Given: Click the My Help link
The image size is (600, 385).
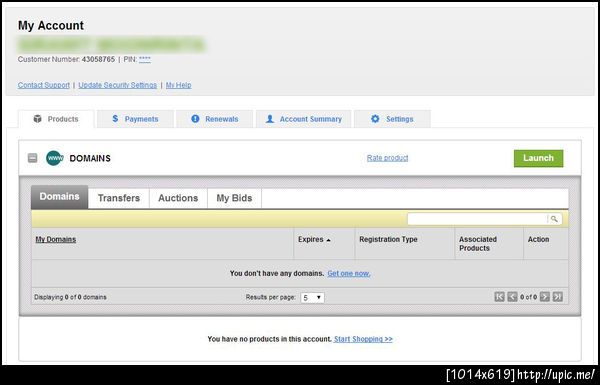Looking at the screenshot, I should [x=178, y=85].
